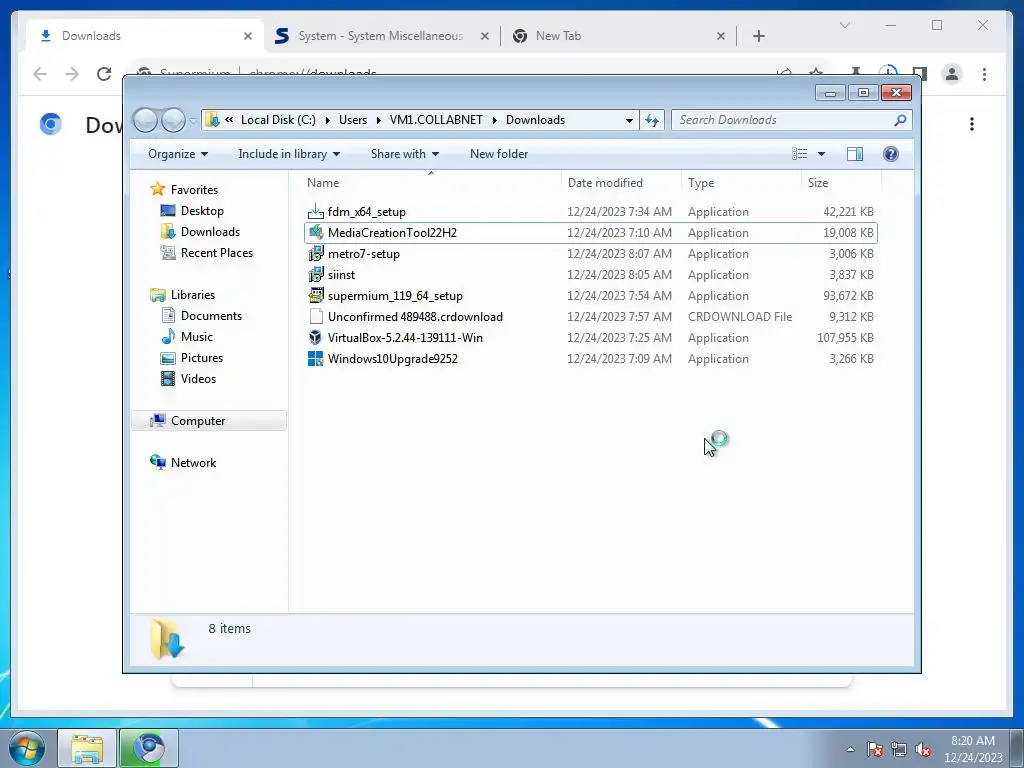The image size is (1024, 768).
Task: Expand the arrow after Local Disk (C:) breadcrumb
Action: [x=327, y=120]
